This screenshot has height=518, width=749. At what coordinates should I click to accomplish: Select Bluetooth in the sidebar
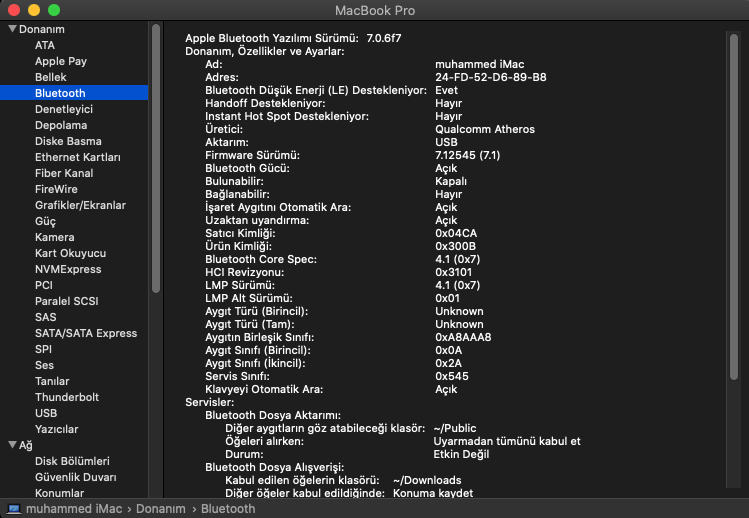click(60, 93)
